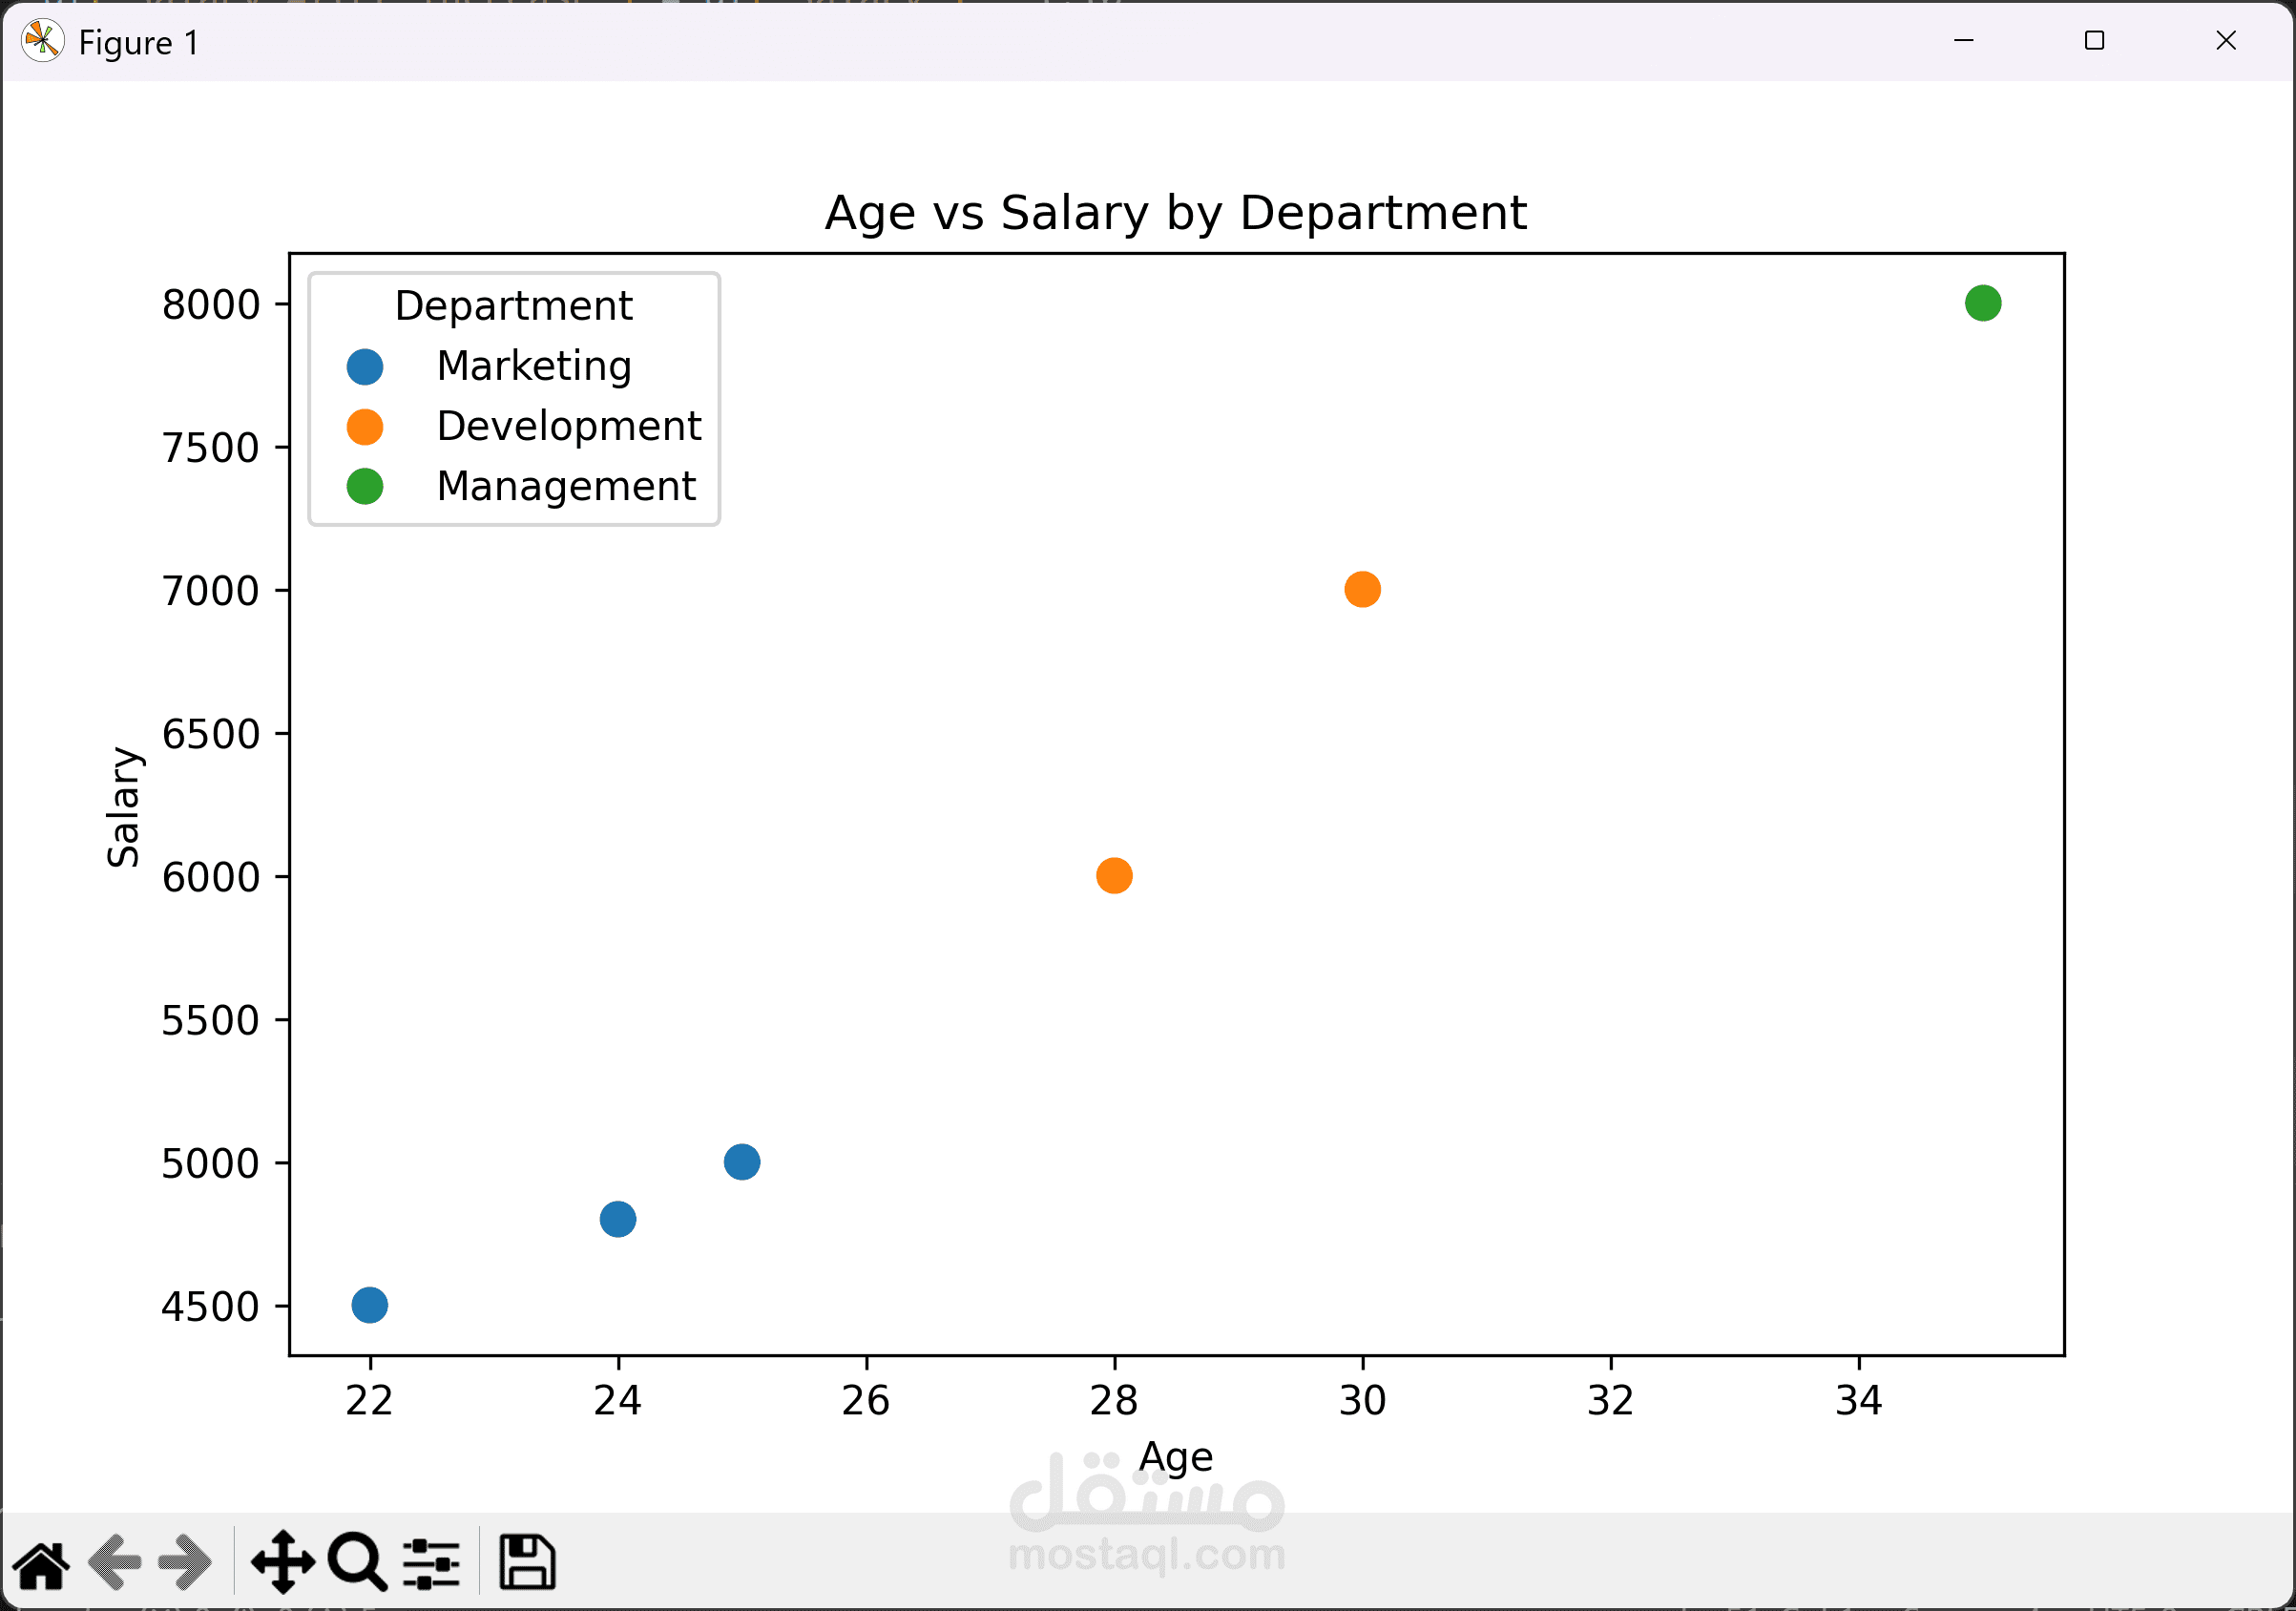Click the green Management data point

pyautogui.click(x=1983, y=303)
